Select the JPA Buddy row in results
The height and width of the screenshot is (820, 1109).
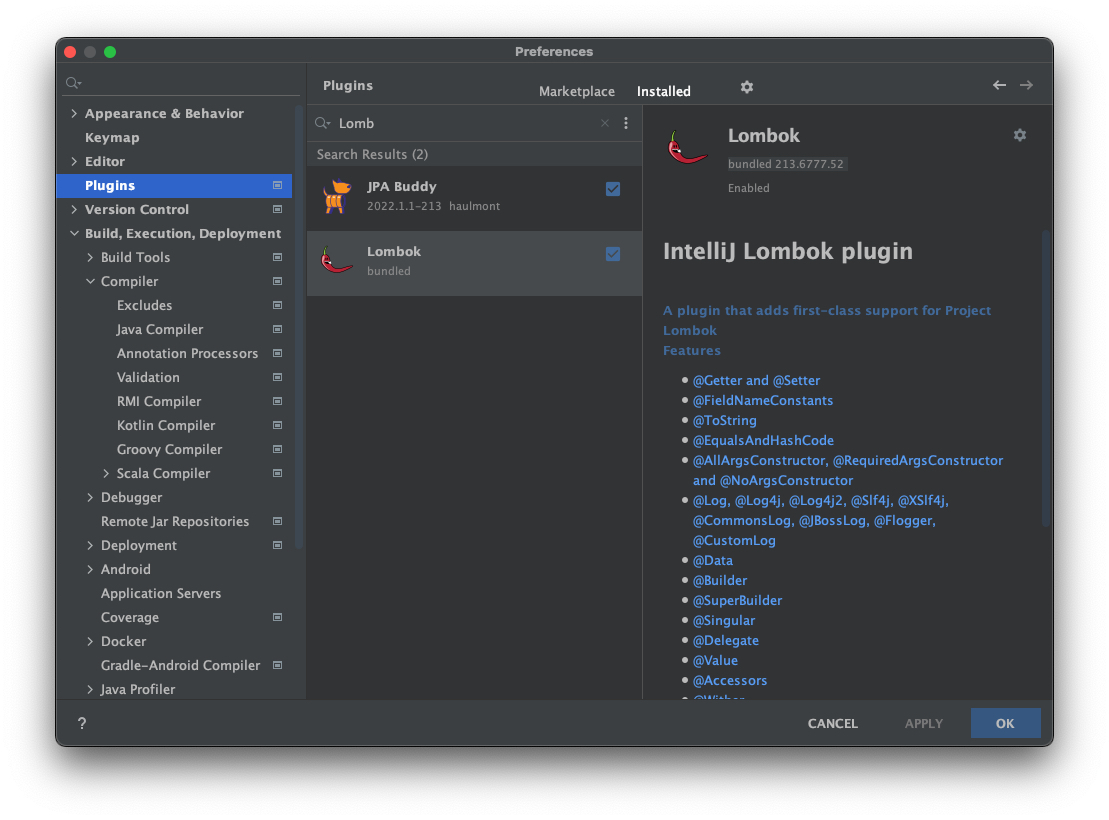click(x=475, y=198)
